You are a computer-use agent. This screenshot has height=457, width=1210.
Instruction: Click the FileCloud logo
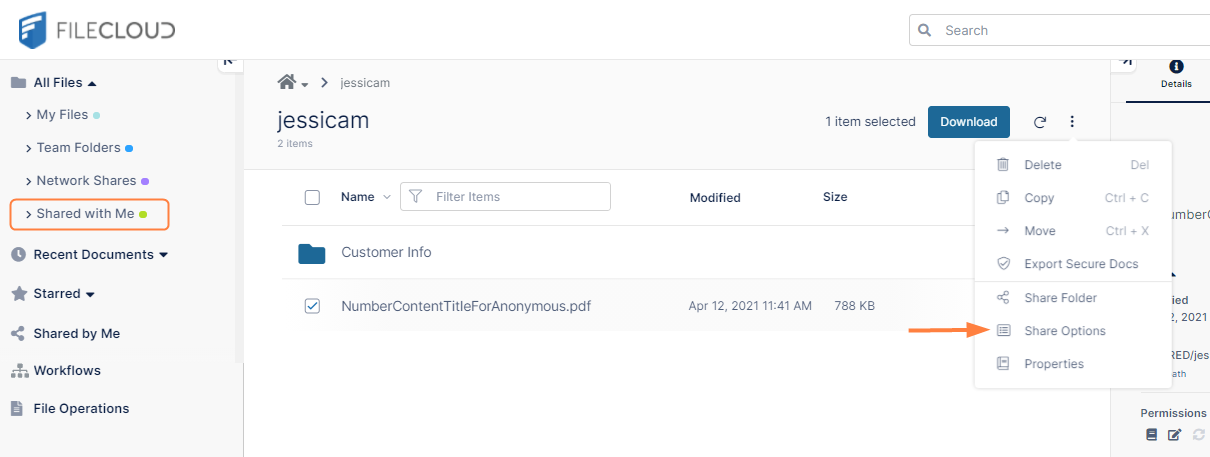click(x=97, y=30)
